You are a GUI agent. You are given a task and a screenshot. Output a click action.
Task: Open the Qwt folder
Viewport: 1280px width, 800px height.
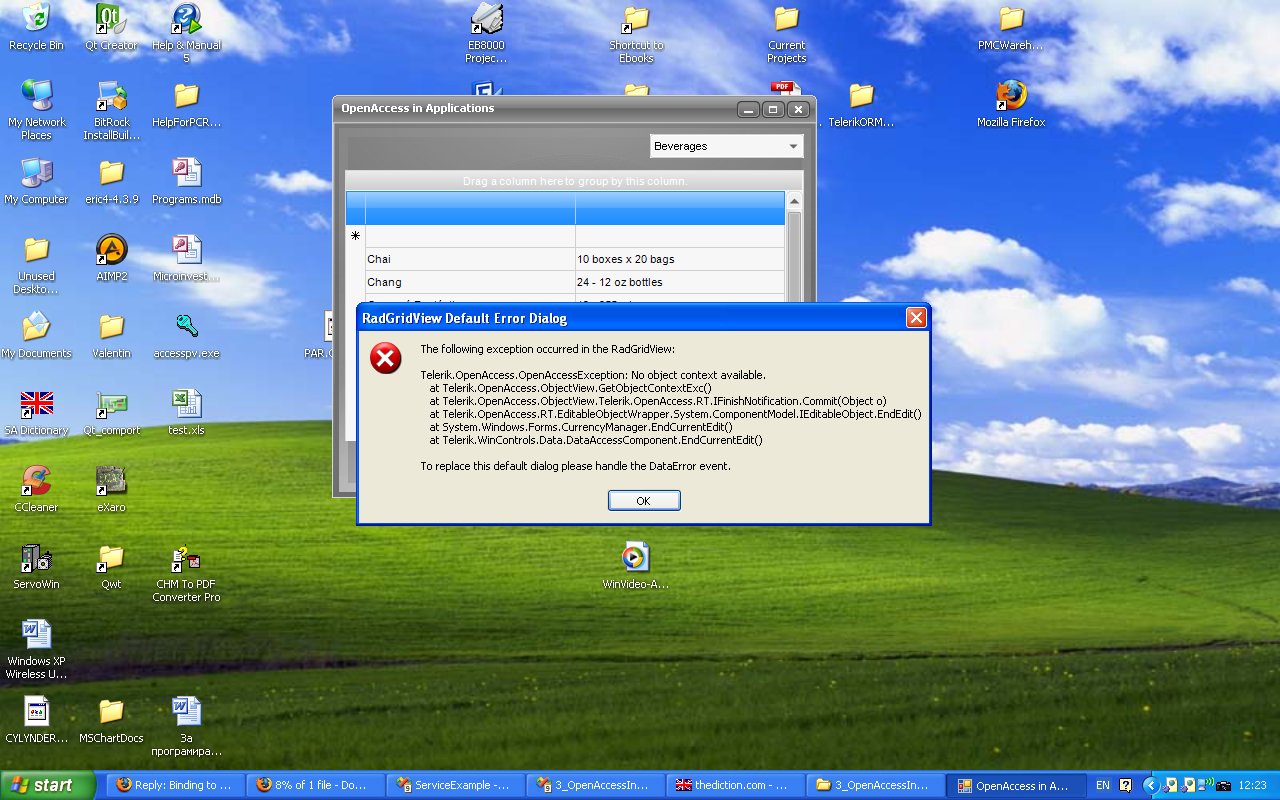tap(111, 566)
